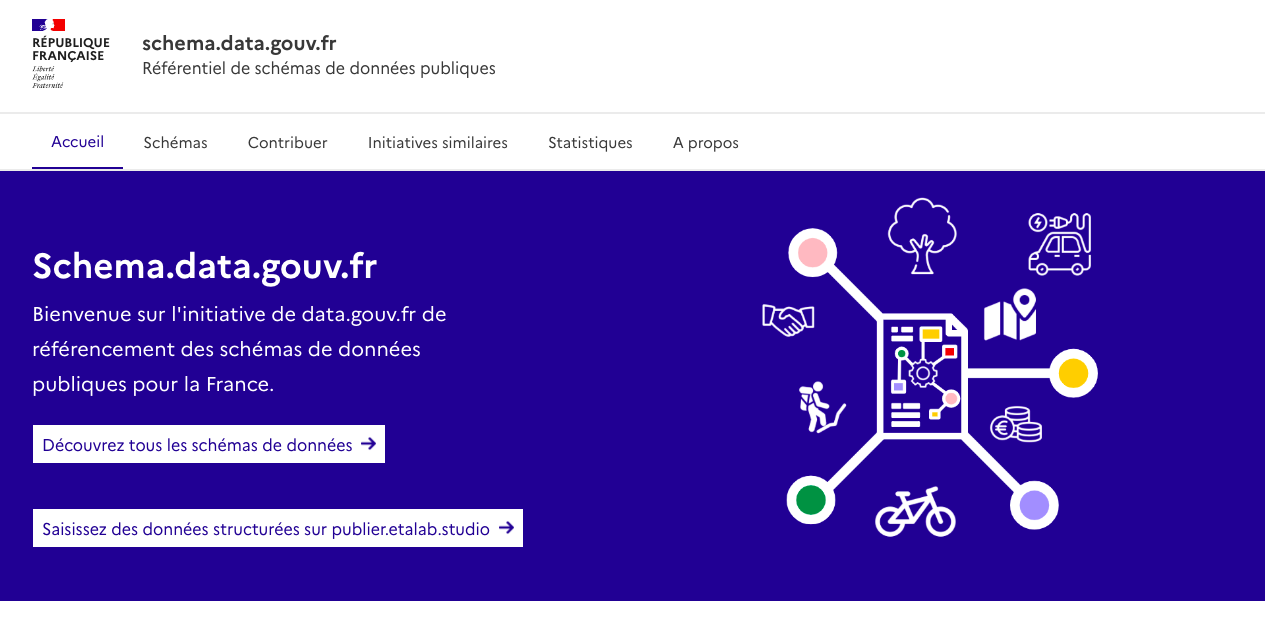
Task: Click the yellow circle node
Action: point(1072,373)
